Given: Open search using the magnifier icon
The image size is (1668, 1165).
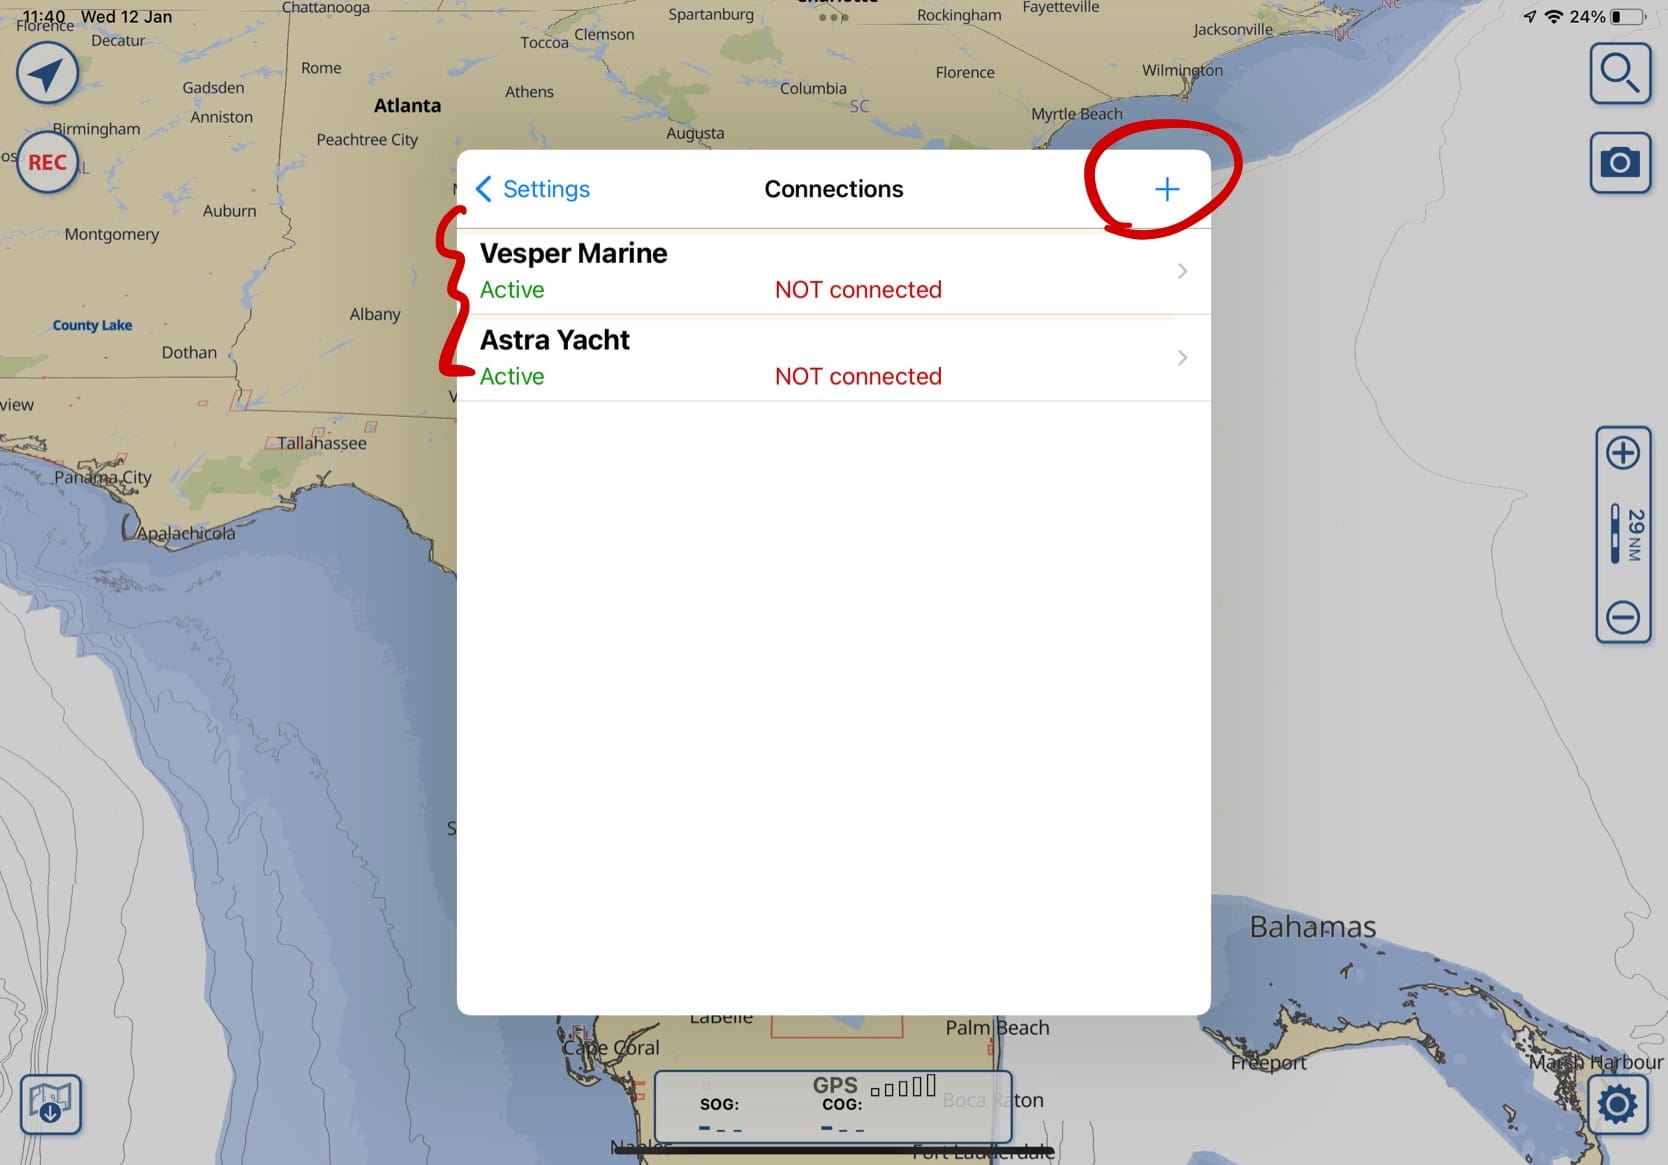Looking at the screenshot, I should click(x=1621, y=73).
